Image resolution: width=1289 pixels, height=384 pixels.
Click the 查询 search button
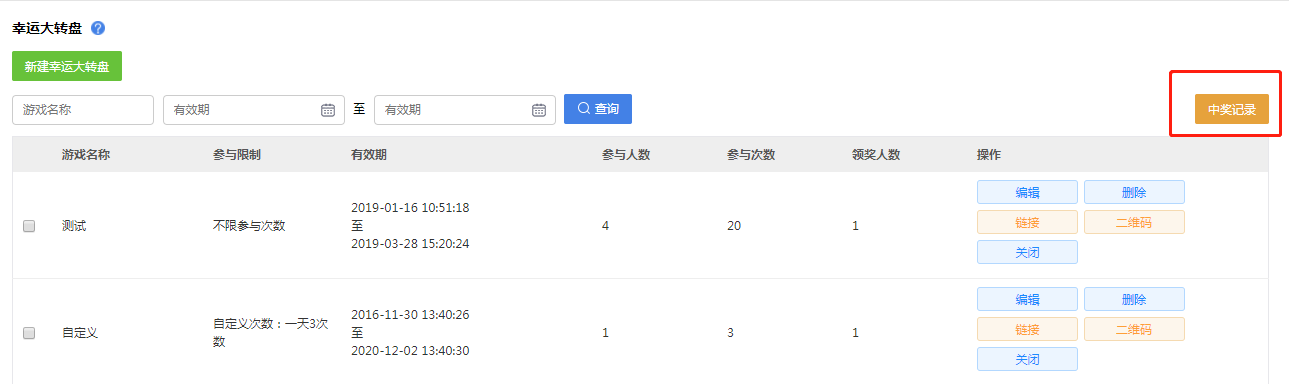click(x=598, y=109)
